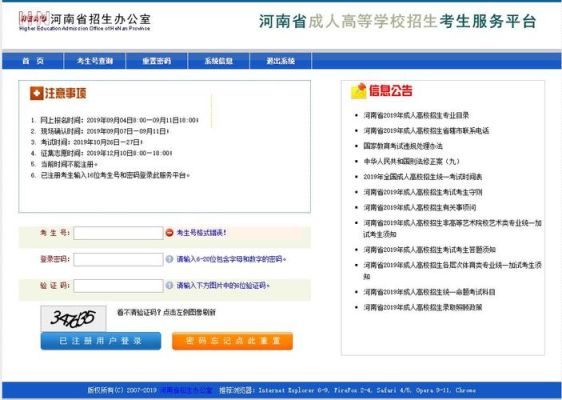Open 河南省2019年成人高校招生考试考生守则 link
Image resolution: width=562 pixels, height=400 pixels.
tap(423, 192)
